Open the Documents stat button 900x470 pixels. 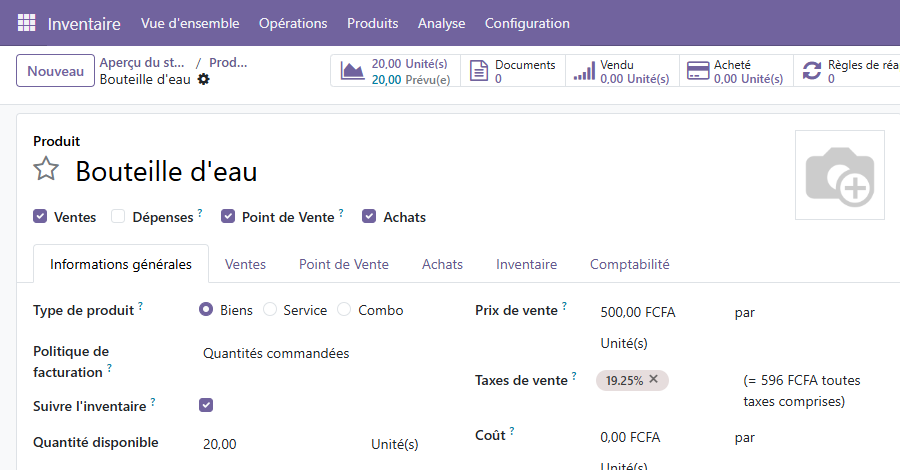[x=513, y=71]
